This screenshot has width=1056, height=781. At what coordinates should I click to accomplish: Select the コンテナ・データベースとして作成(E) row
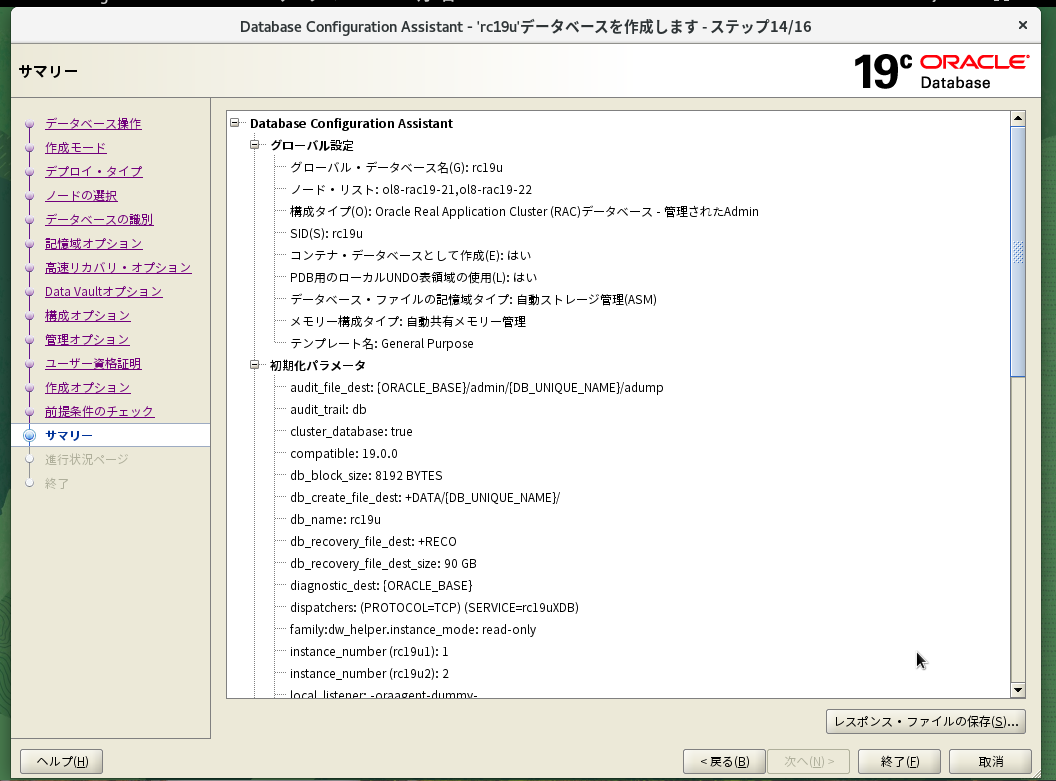(410, 256)
